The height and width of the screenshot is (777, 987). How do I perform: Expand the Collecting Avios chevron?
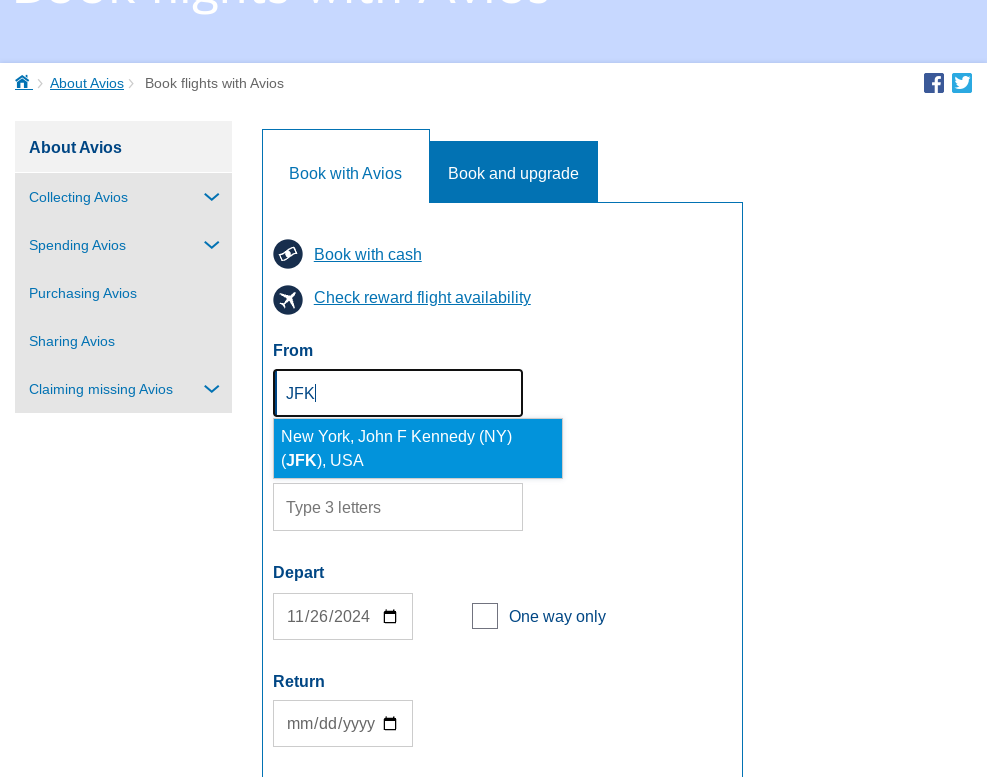212,197
